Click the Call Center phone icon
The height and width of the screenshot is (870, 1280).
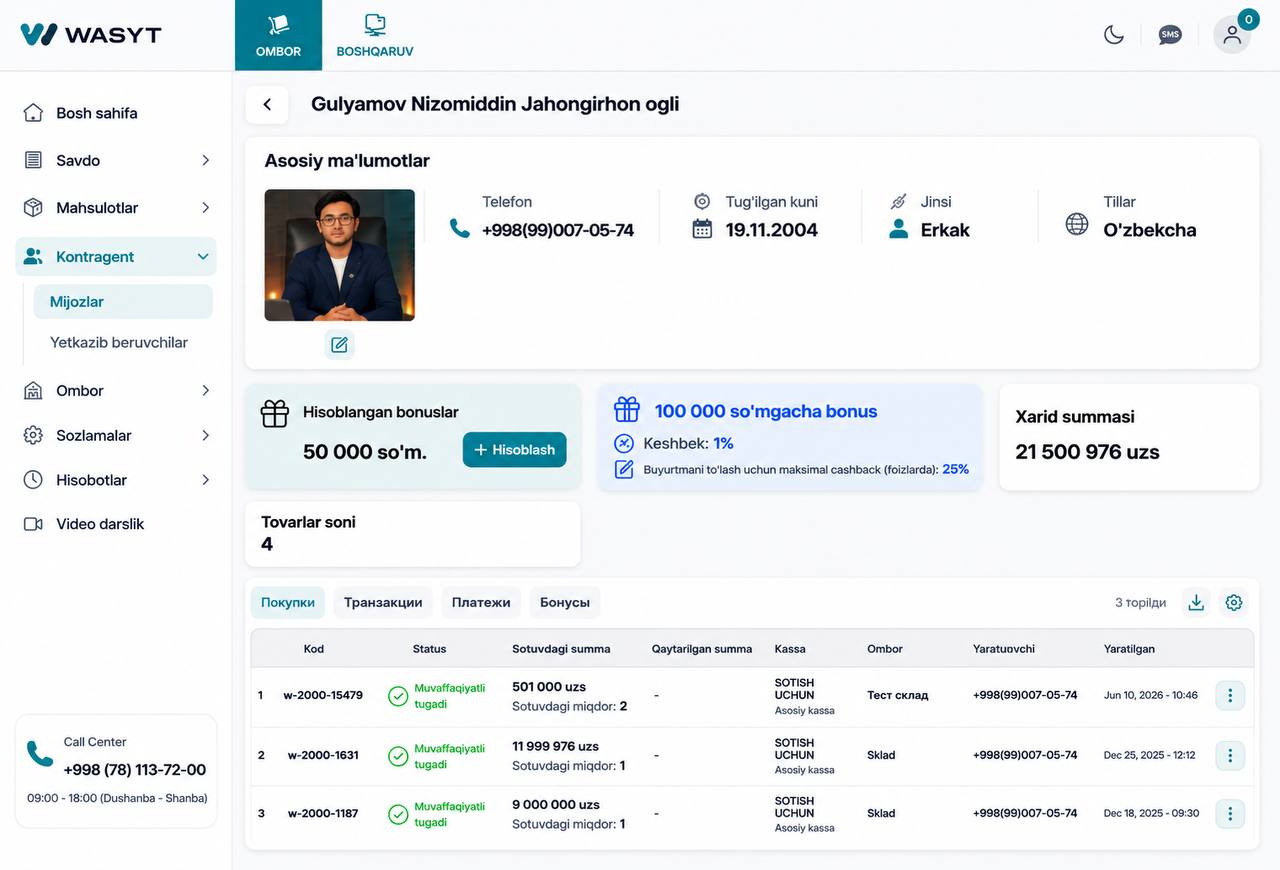[40, 754]
